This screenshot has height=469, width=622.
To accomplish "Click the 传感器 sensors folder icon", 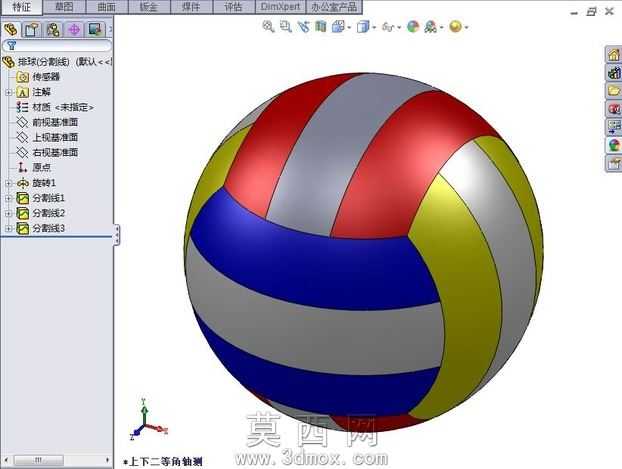I will pos(23,77).
